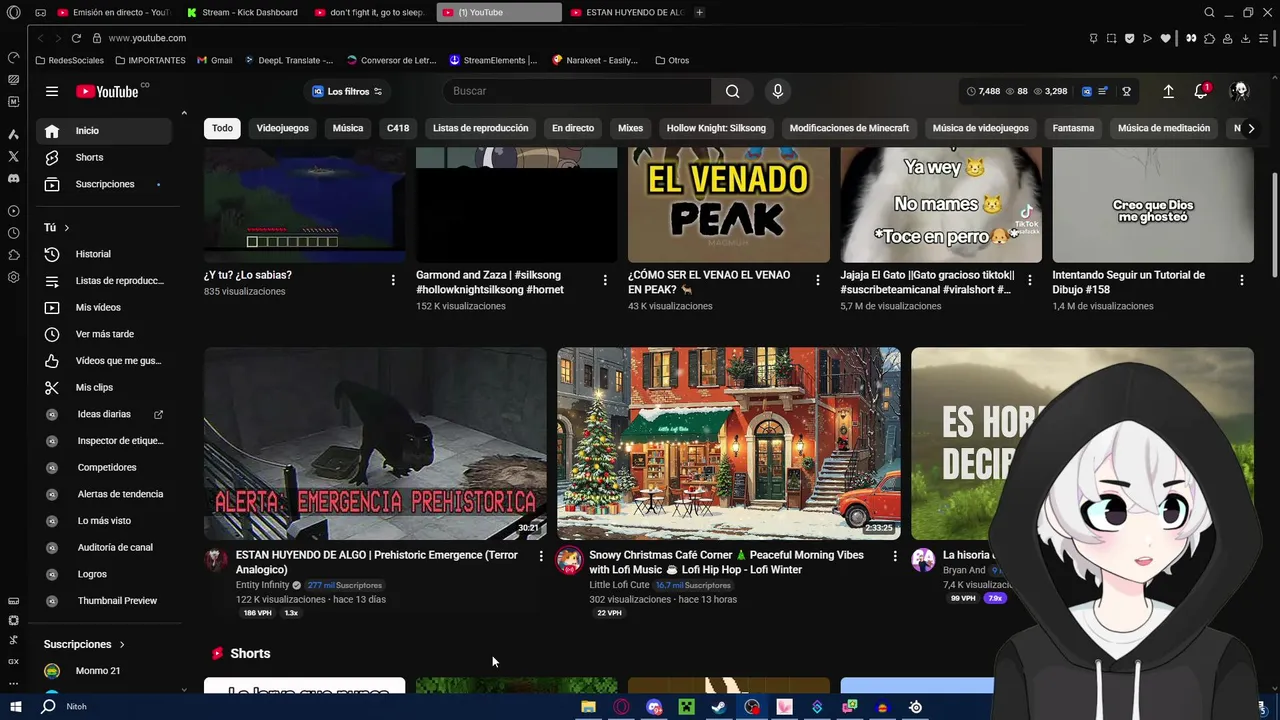Open the account avatar menu
Viewport: 1280px width, 720px height.
[1240, 91]
